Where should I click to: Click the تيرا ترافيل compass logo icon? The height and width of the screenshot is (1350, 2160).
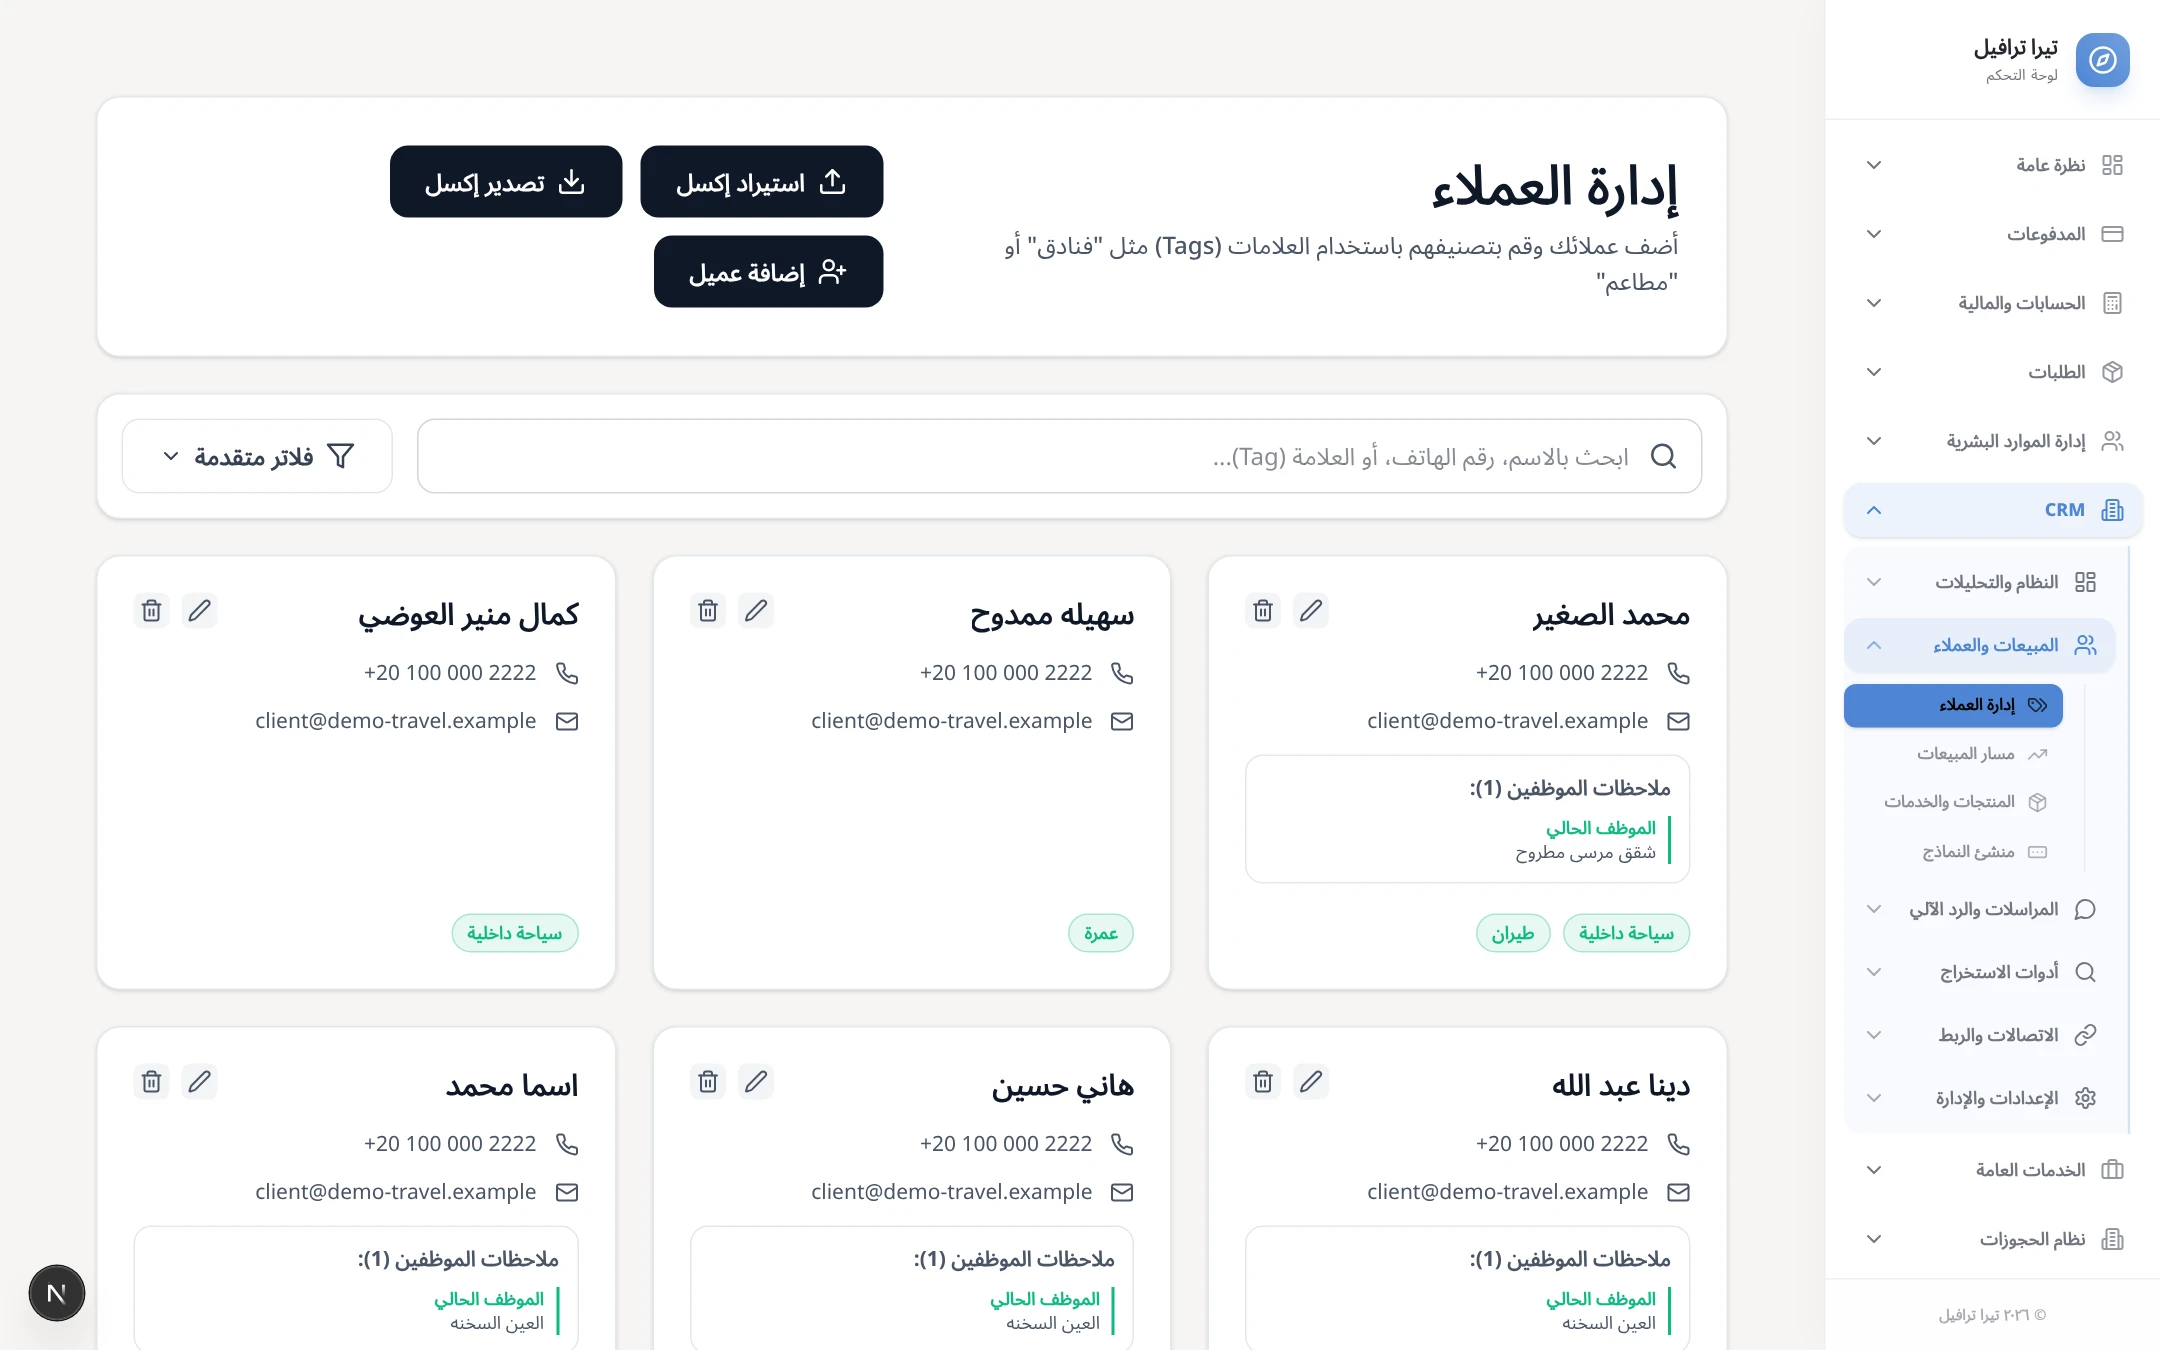tap(2102, 60)
